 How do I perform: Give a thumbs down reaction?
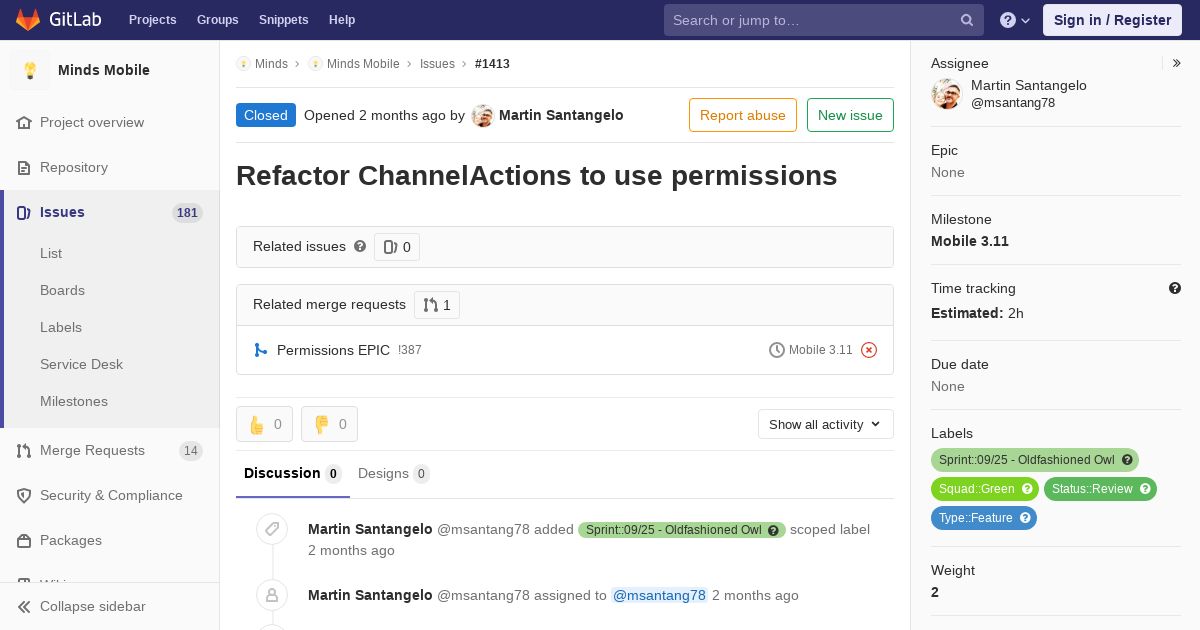(x=329, y=424)
